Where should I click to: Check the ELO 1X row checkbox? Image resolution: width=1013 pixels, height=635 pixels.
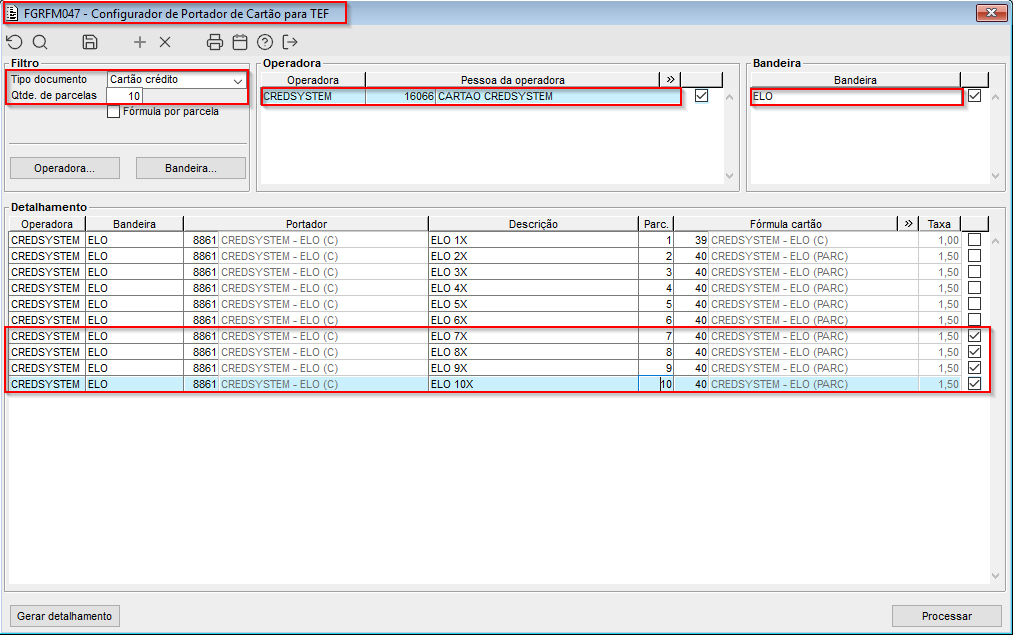pos(974,240)
